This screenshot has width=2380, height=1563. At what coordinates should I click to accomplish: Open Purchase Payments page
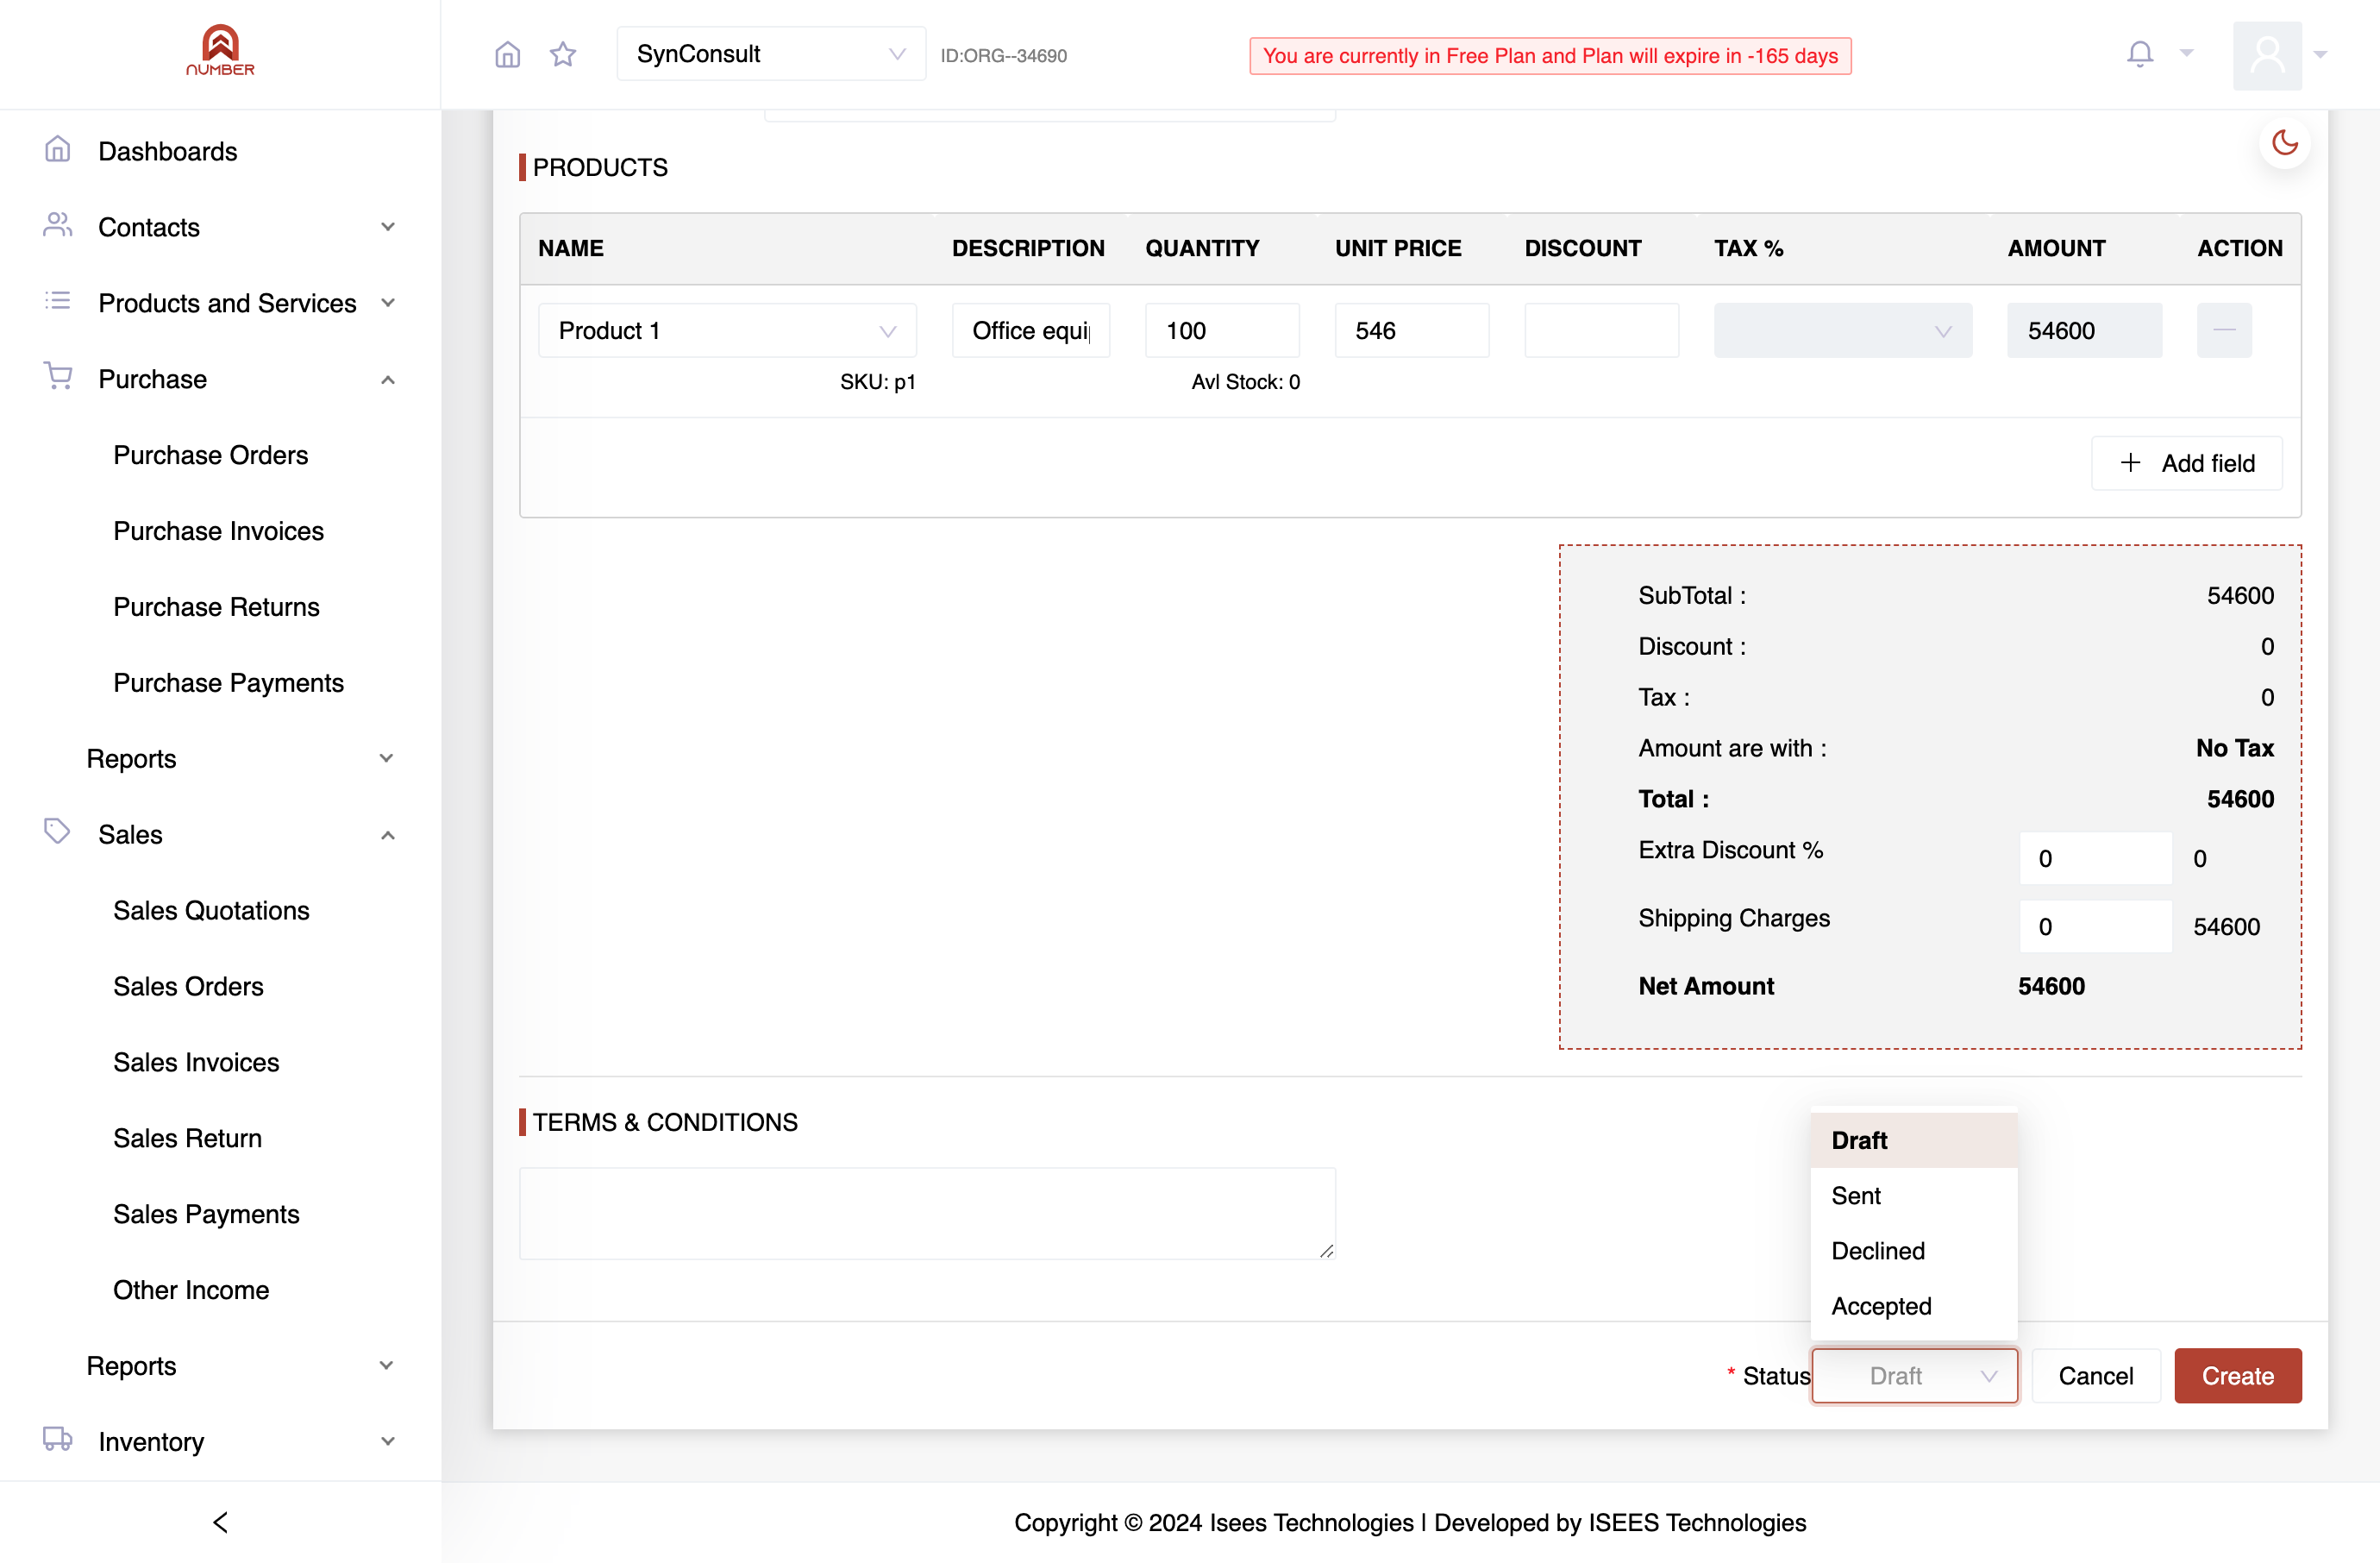[x=228, y=683]
